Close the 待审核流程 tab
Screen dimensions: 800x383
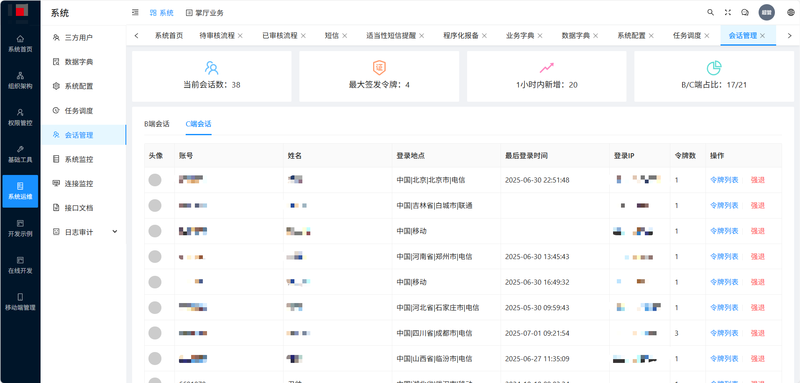pos(240,36)
